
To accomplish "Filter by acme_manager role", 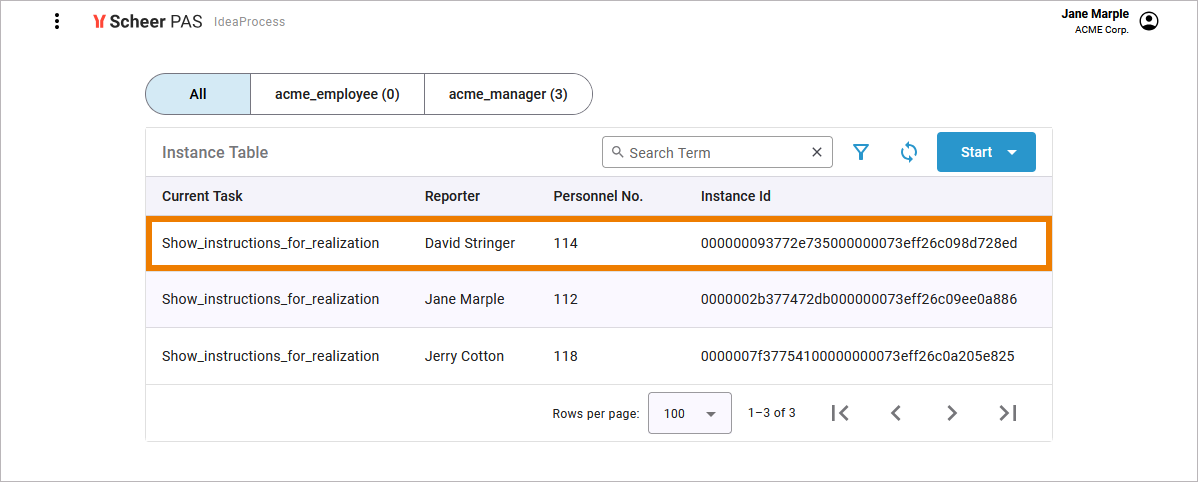I will click(508, 94).
